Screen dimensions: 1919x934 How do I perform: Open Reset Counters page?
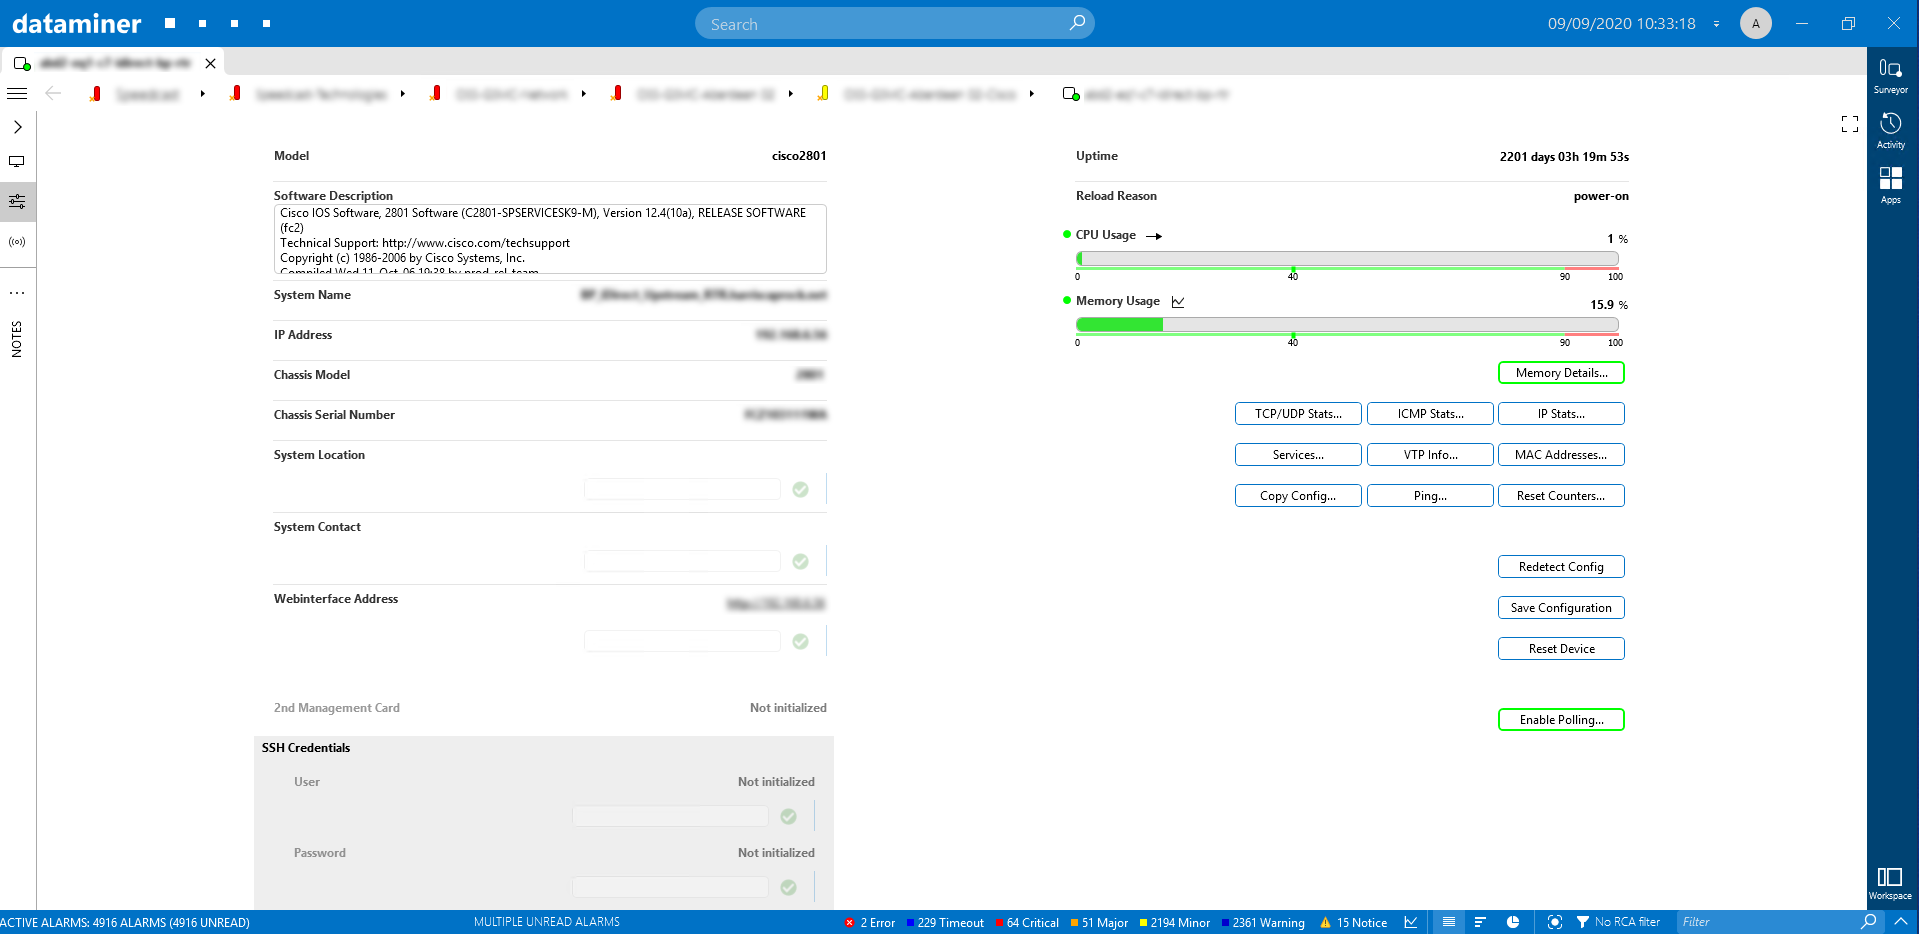(x=1561, y=496)
